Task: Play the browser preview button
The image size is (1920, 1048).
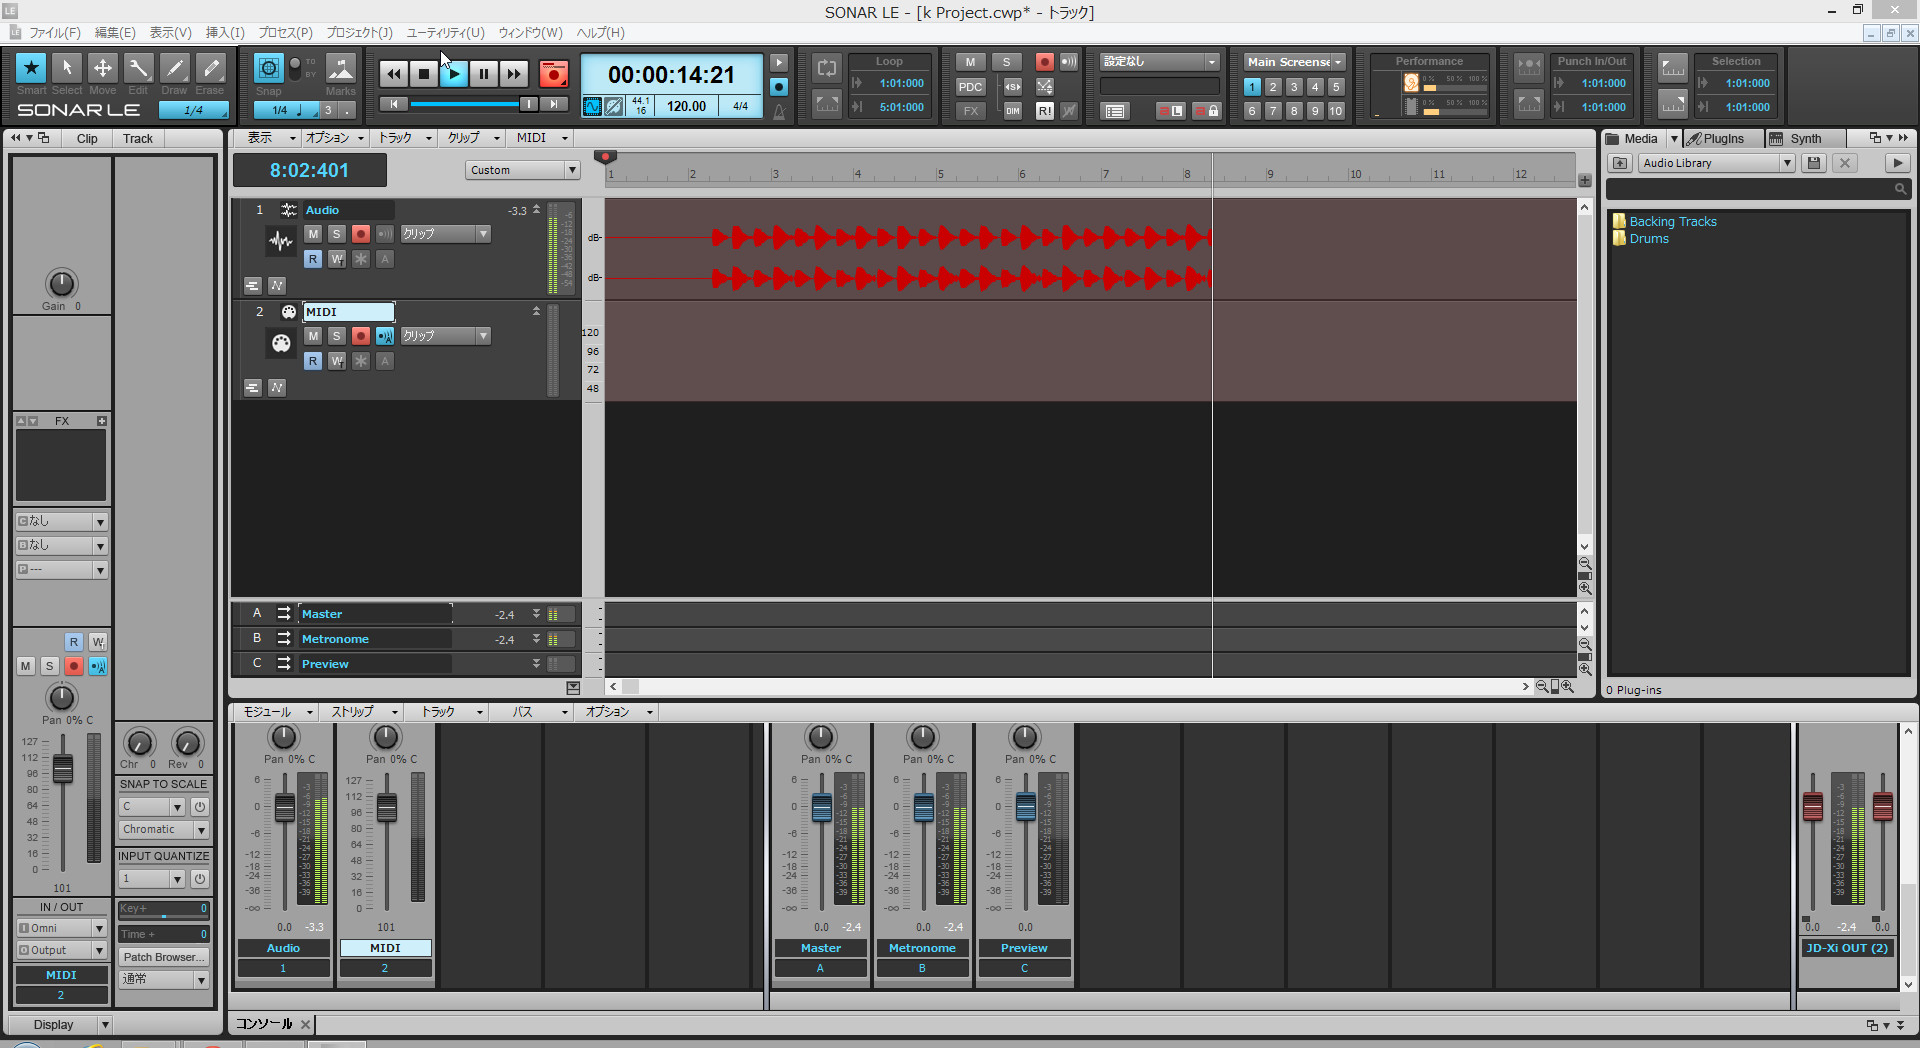Action: 1897,163
